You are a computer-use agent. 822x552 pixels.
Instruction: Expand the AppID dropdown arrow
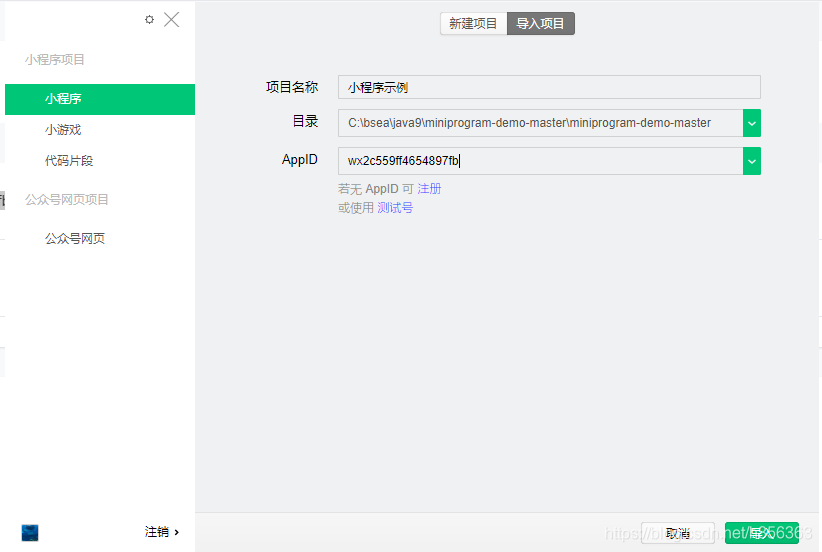click(752, 161)
